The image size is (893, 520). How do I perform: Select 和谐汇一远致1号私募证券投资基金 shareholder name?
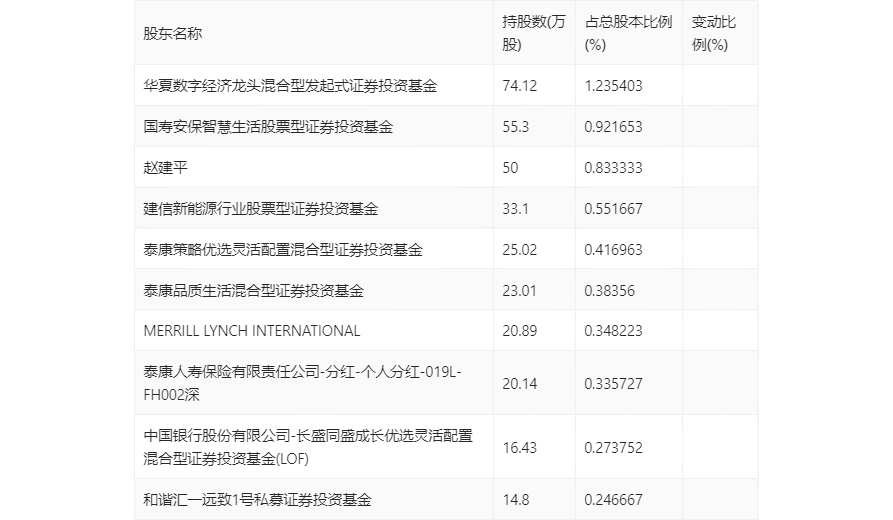pyautogui.click(x=257, y=499)
